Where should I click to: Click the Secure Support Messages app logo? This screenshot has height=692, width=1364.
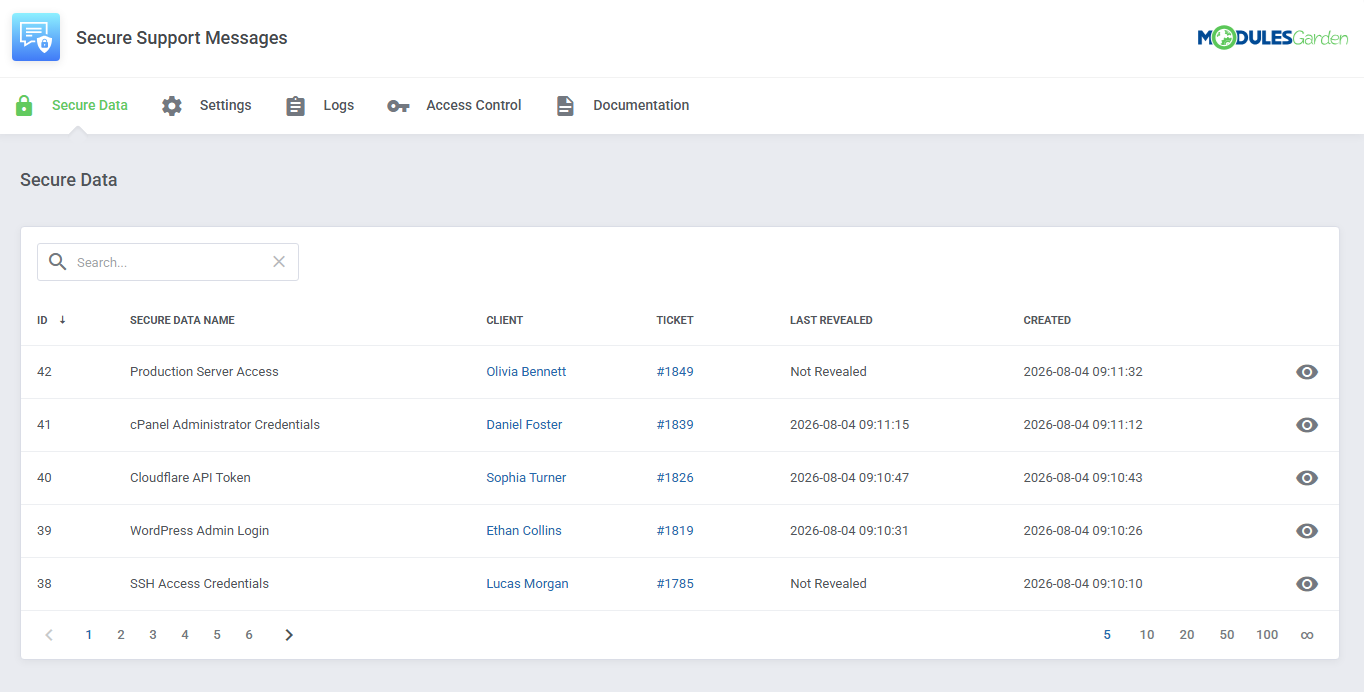tap(36, 38)
